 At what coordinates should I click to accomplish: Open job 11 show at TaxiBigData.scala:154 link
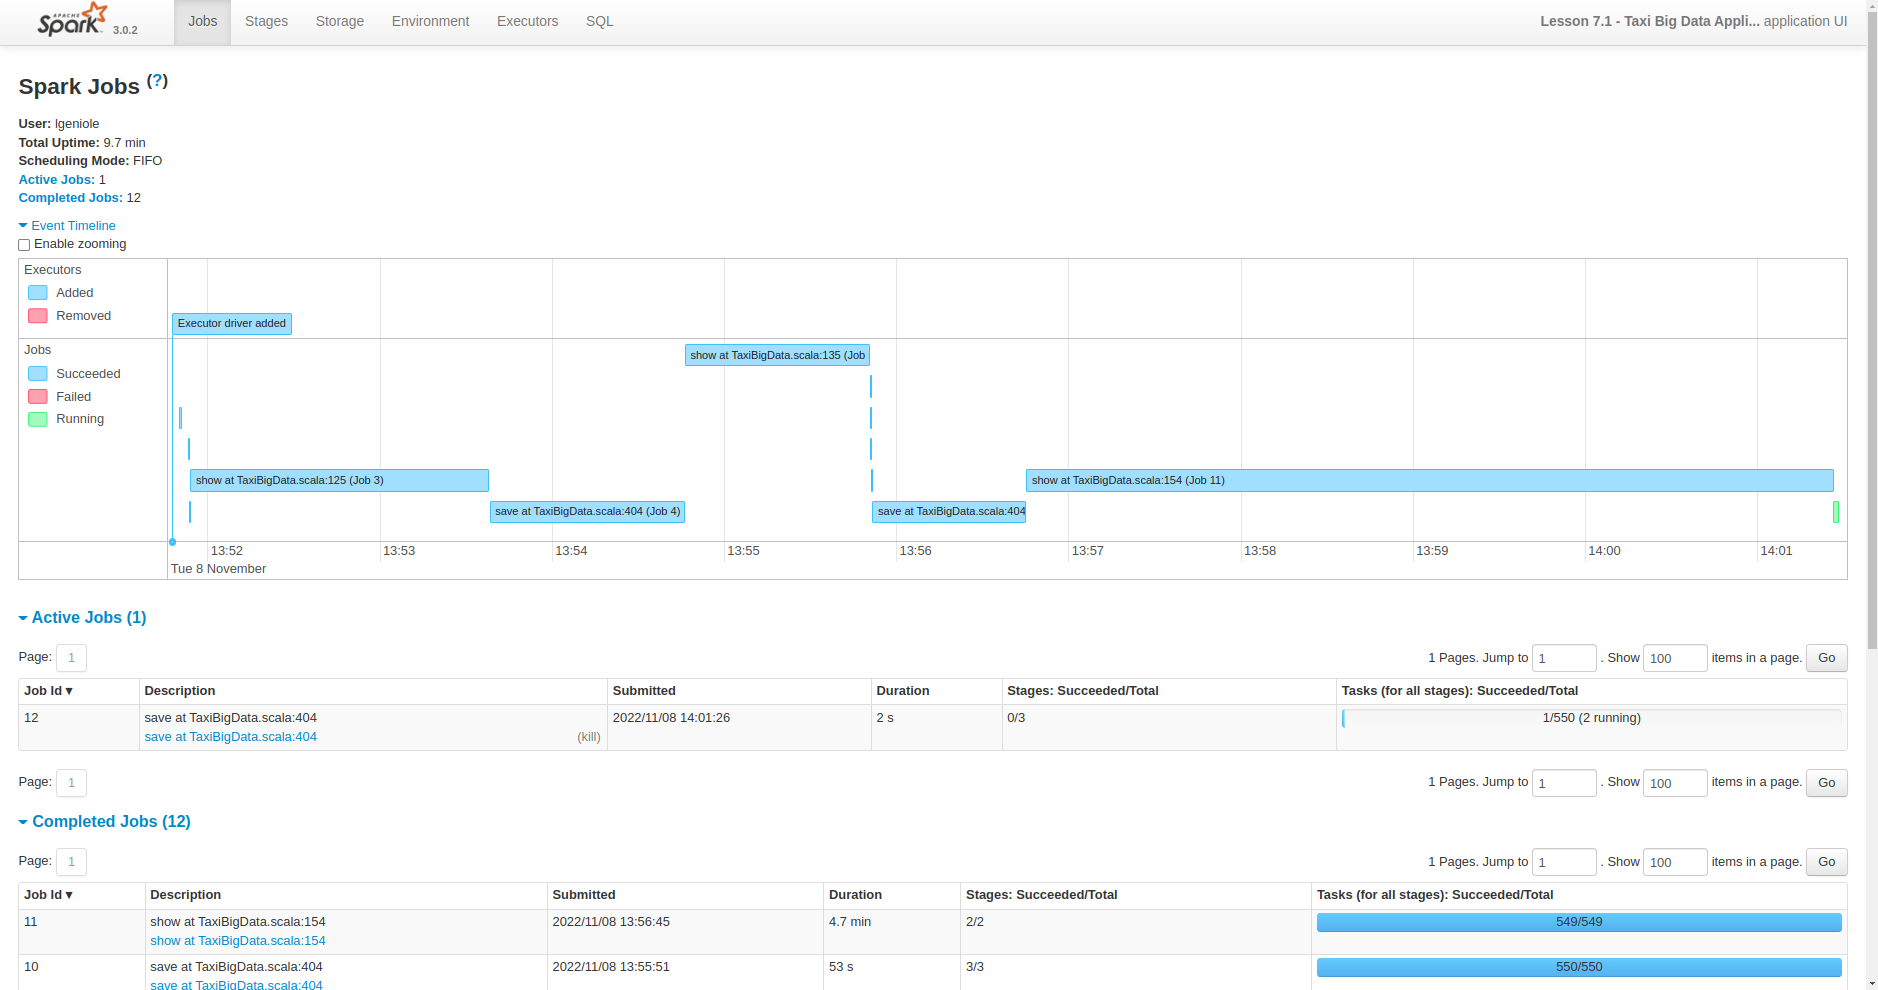pyautogui.click(x=238, y=941)
